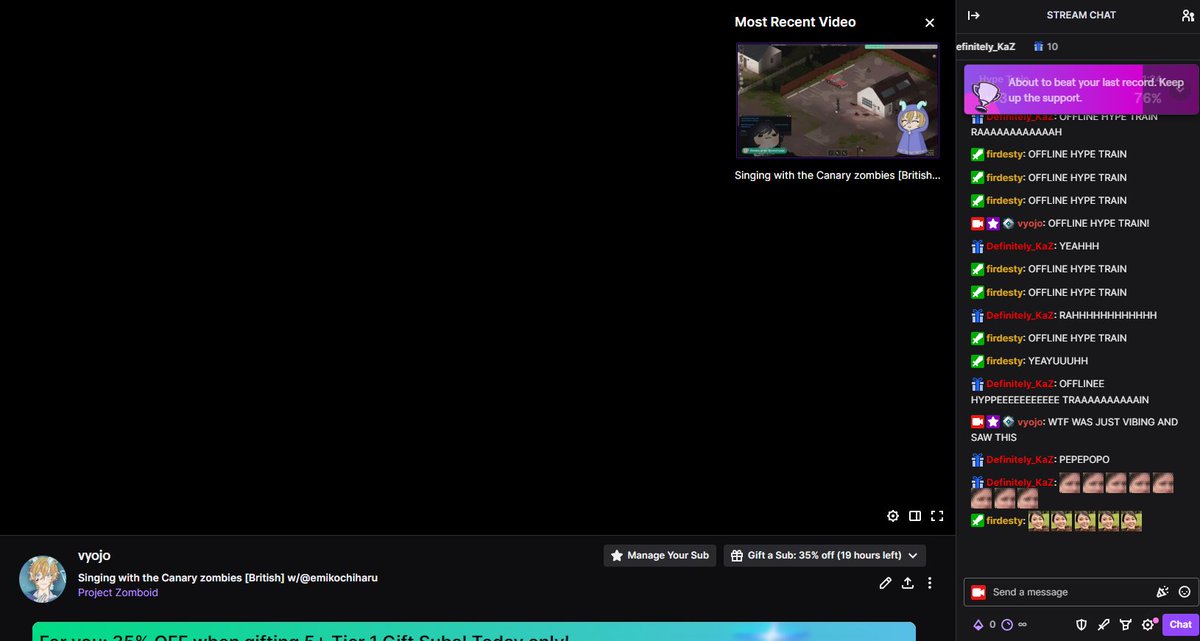Click the Most Recent Video title text
Viewport: 1200px width, 641px height.
(x=837, y=175)
